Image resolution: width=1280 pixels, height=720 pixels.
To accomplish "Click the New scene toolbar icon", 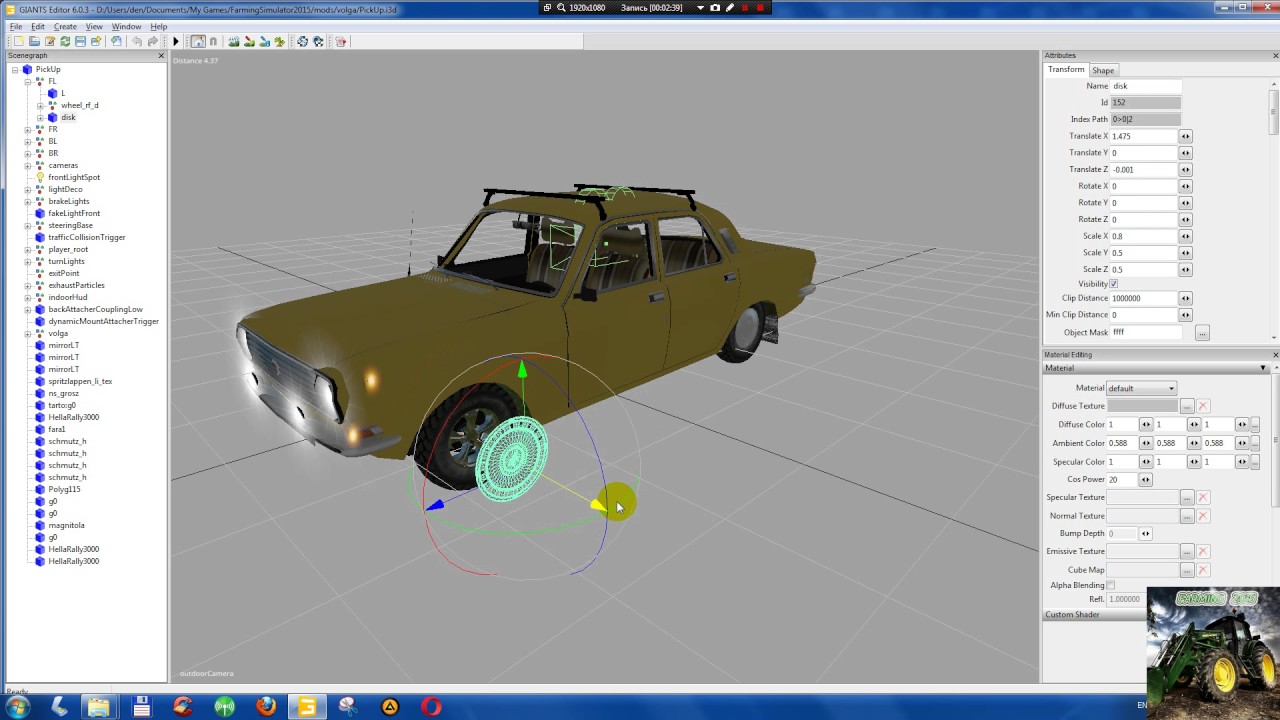I will [18, 42].
